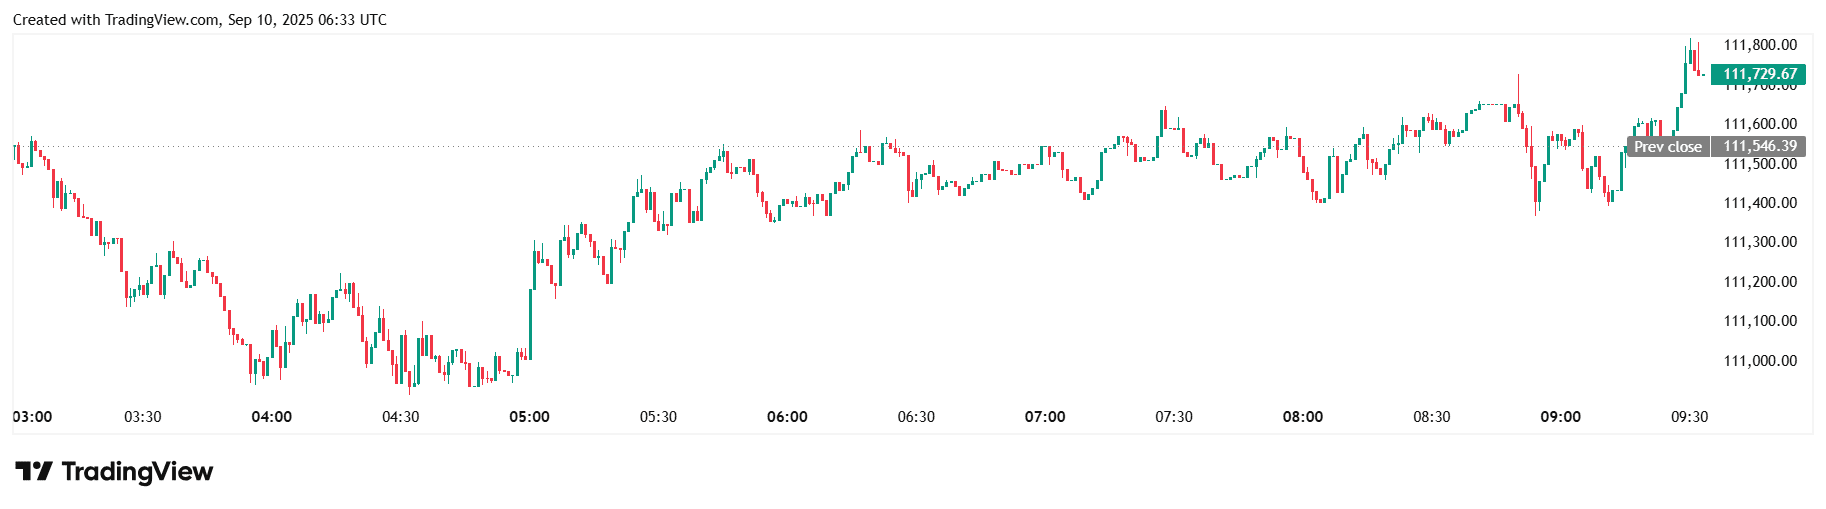Click the tall green candle at 05:00
This screenshot has height=509, width=1826.
(531, 322)
